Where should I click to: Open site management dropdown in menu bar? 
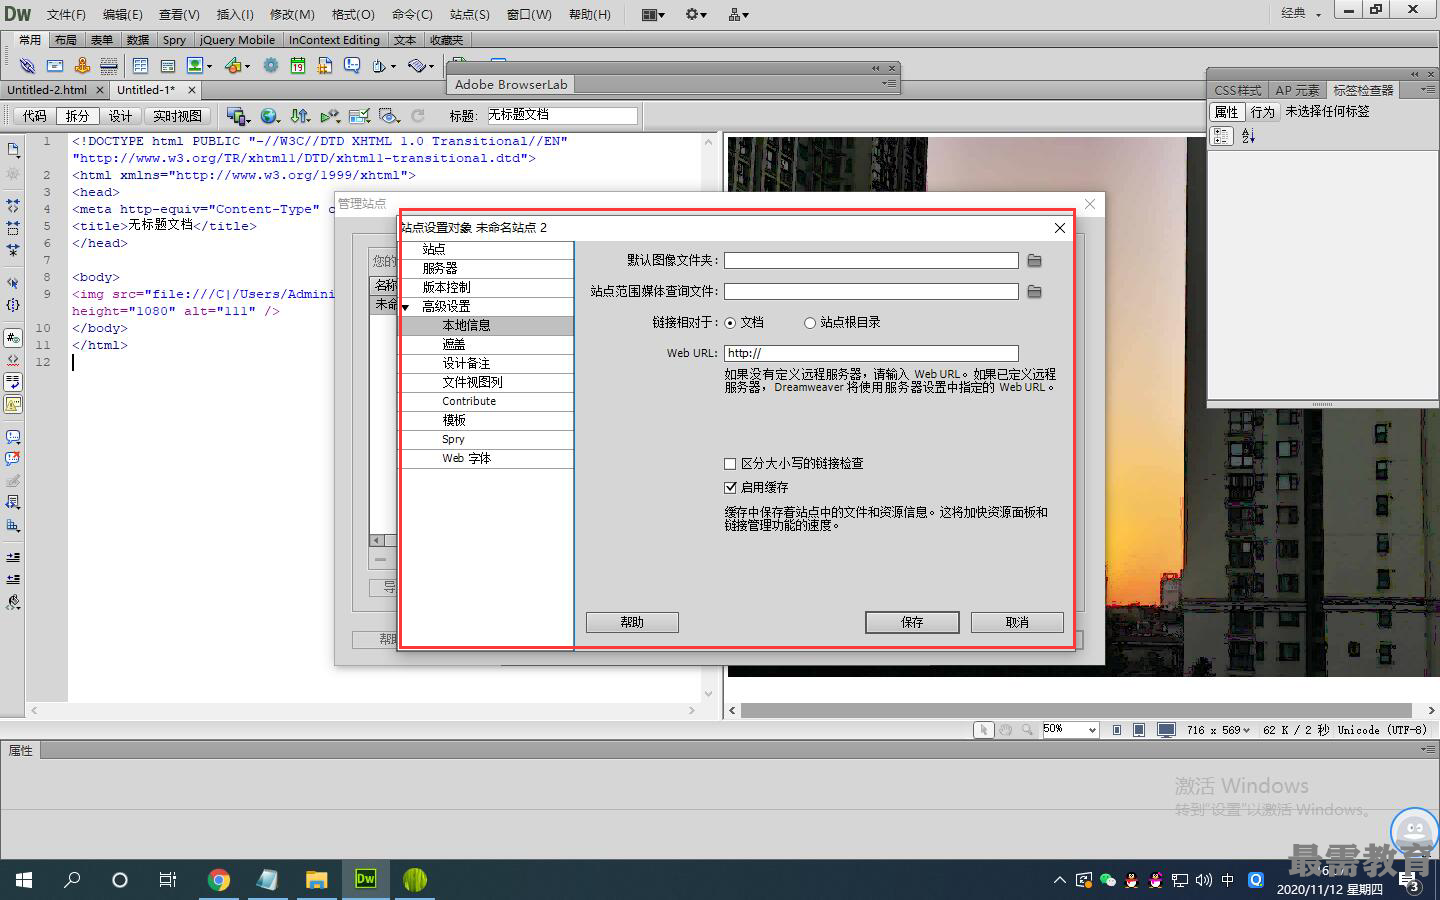coord(739,14)
